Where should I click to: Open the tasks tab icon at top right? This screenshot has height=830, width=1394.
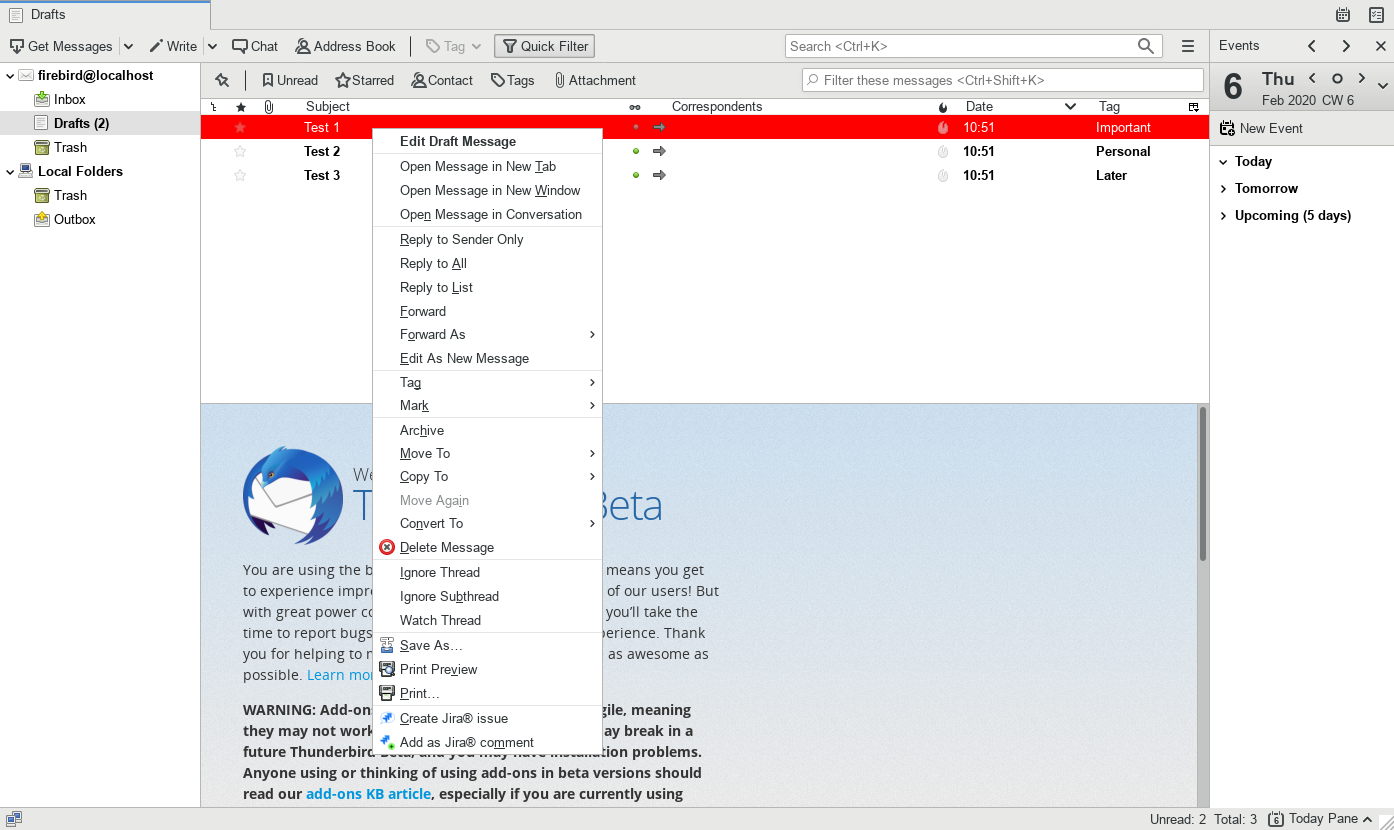(x=1376, y=15)
